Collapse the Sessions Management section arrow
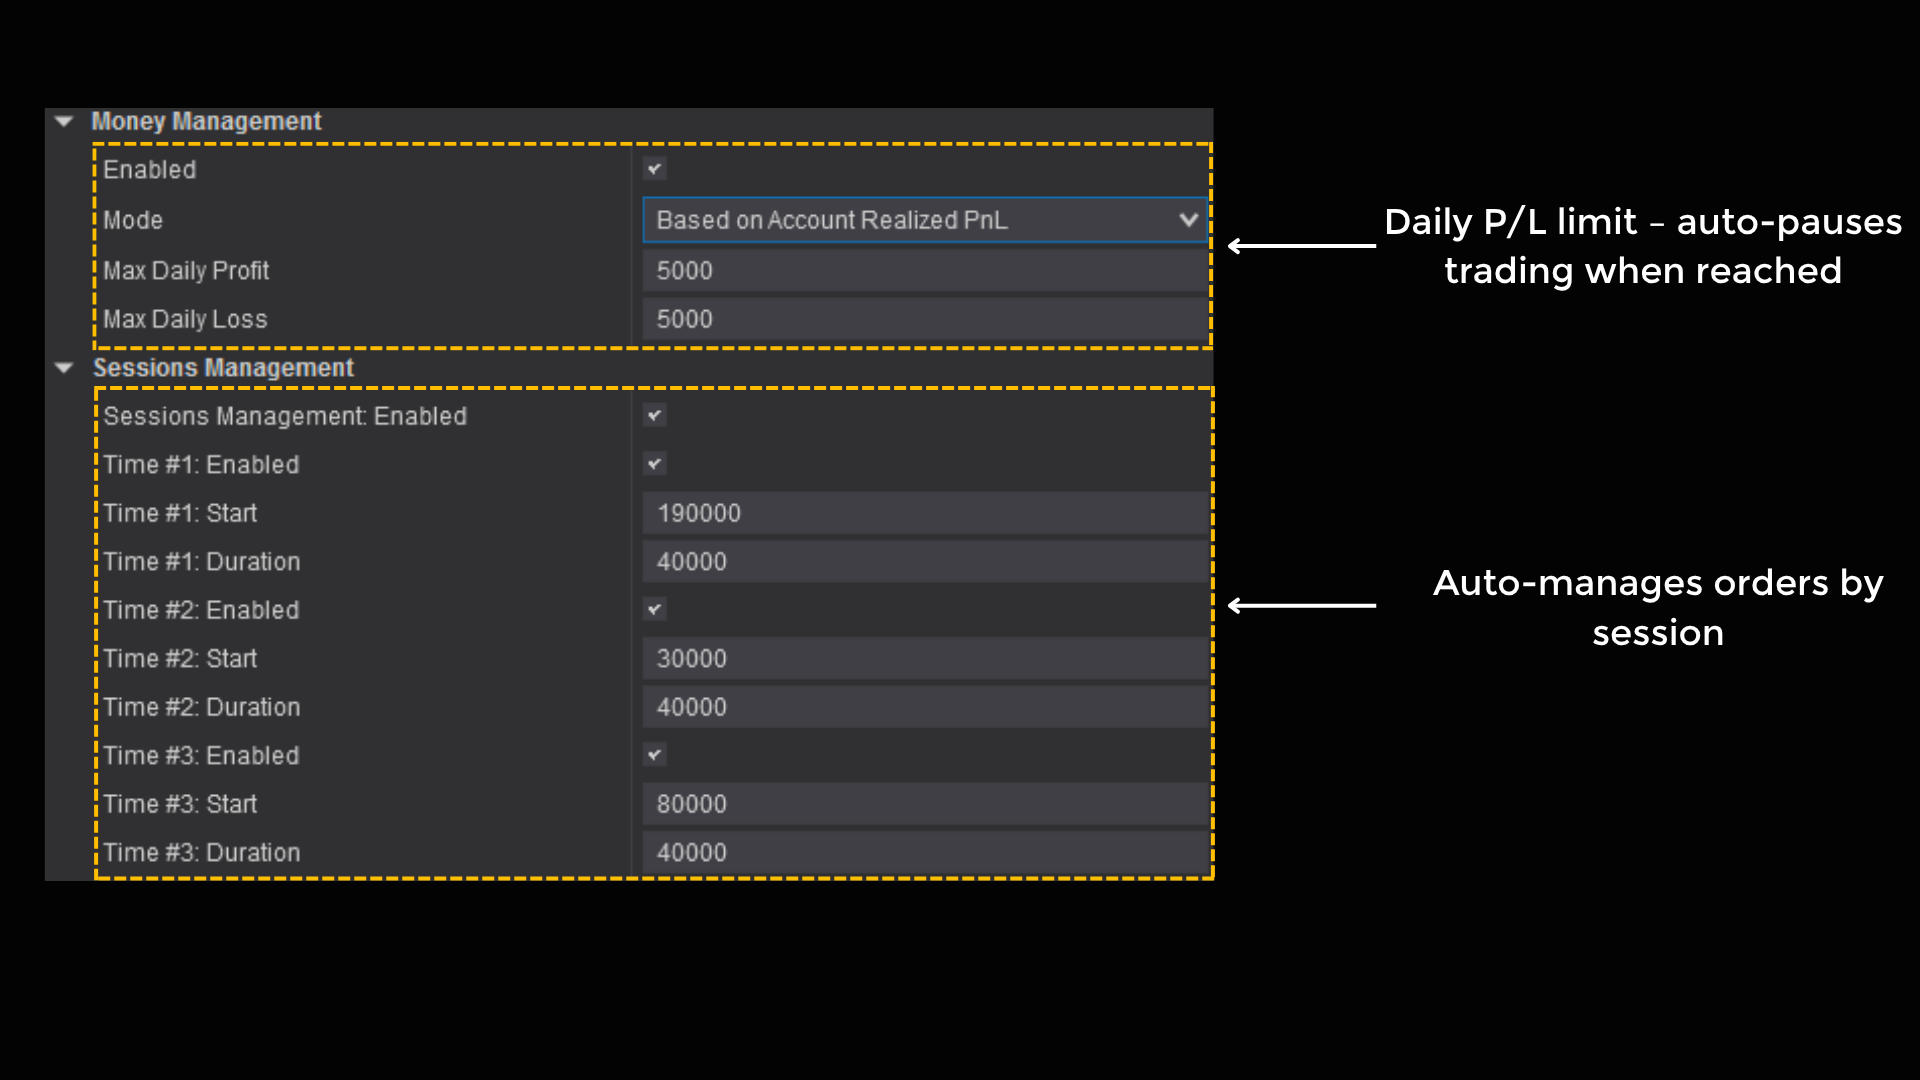The width and height of the screenshot is (1920, 1080). [x=64, y=368]
